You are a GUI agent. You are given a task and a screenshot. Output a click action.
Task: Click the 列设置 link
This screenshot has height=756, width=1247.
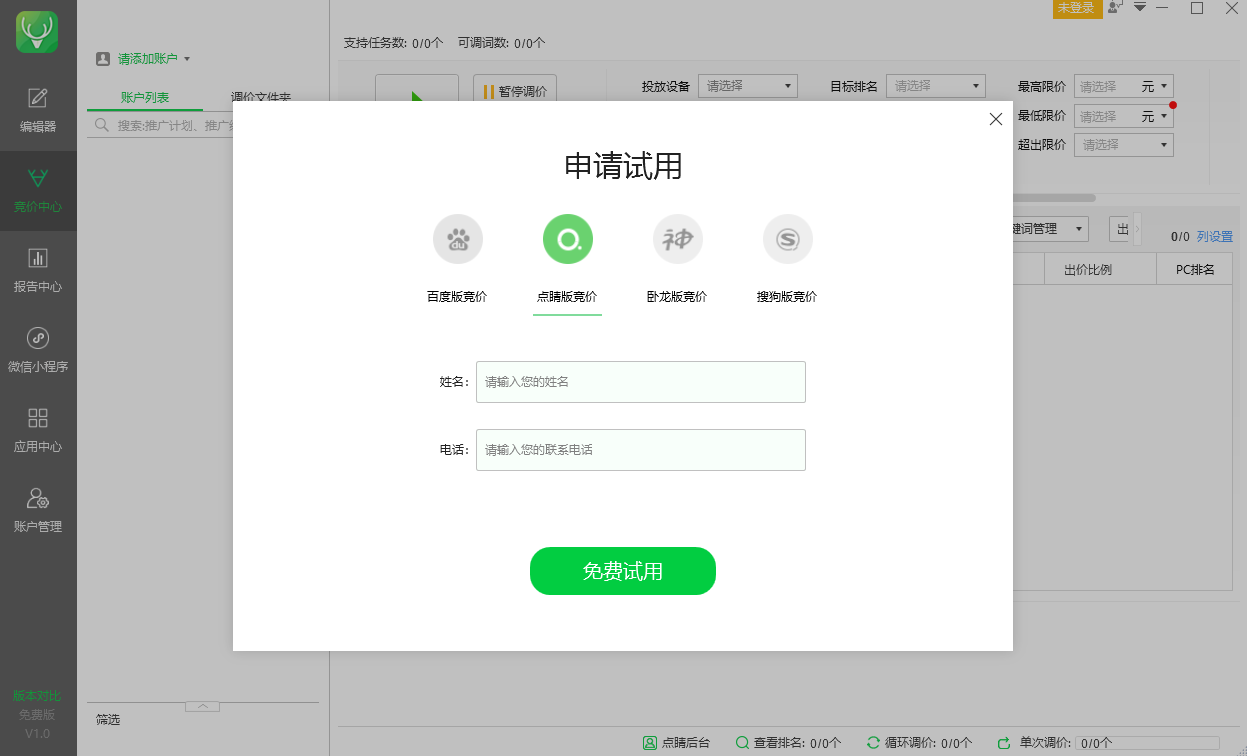click(x=1215, y=237)
